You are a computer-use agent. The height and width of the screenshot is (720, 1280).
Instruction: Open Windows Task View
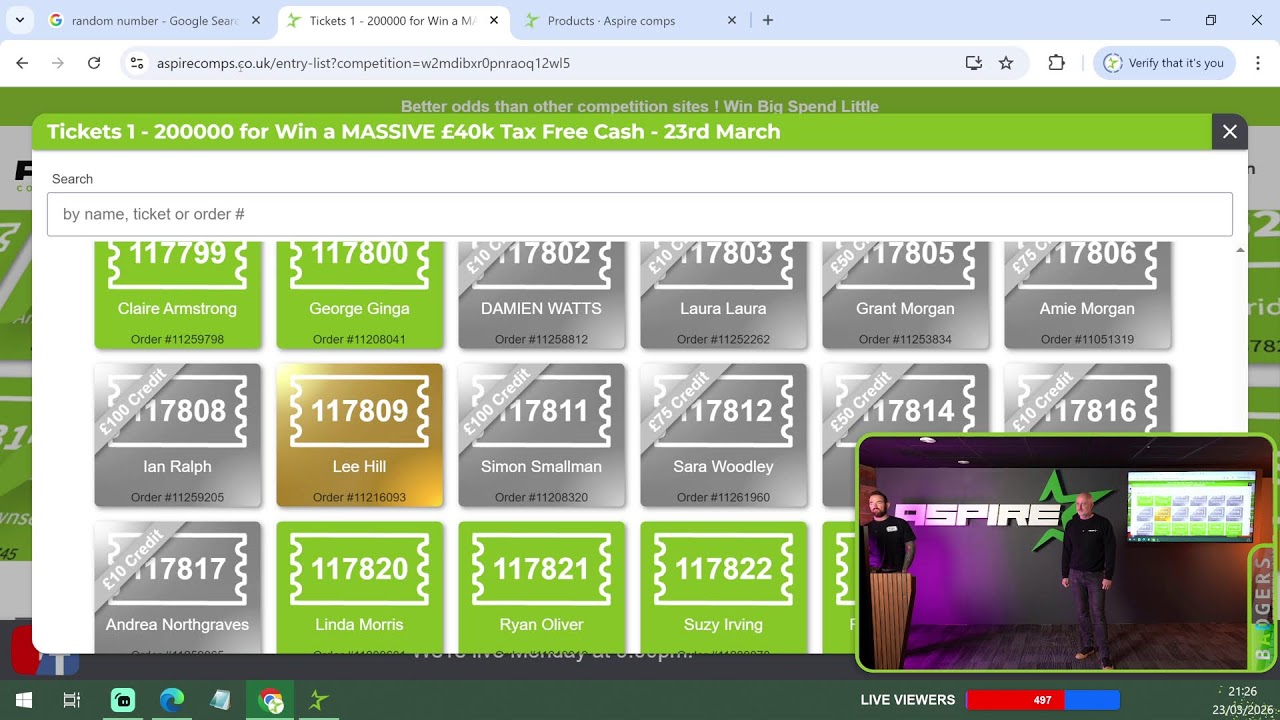tap(72, 700)
